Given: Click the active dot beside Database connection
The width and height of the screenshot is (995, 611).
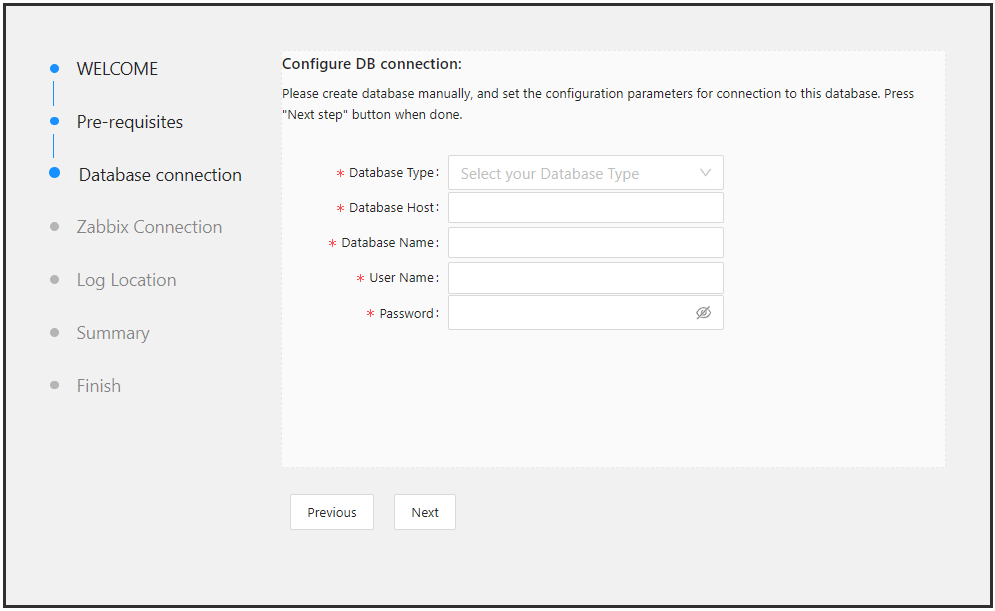Looking at the screenshot, I should tap(55, 173).
